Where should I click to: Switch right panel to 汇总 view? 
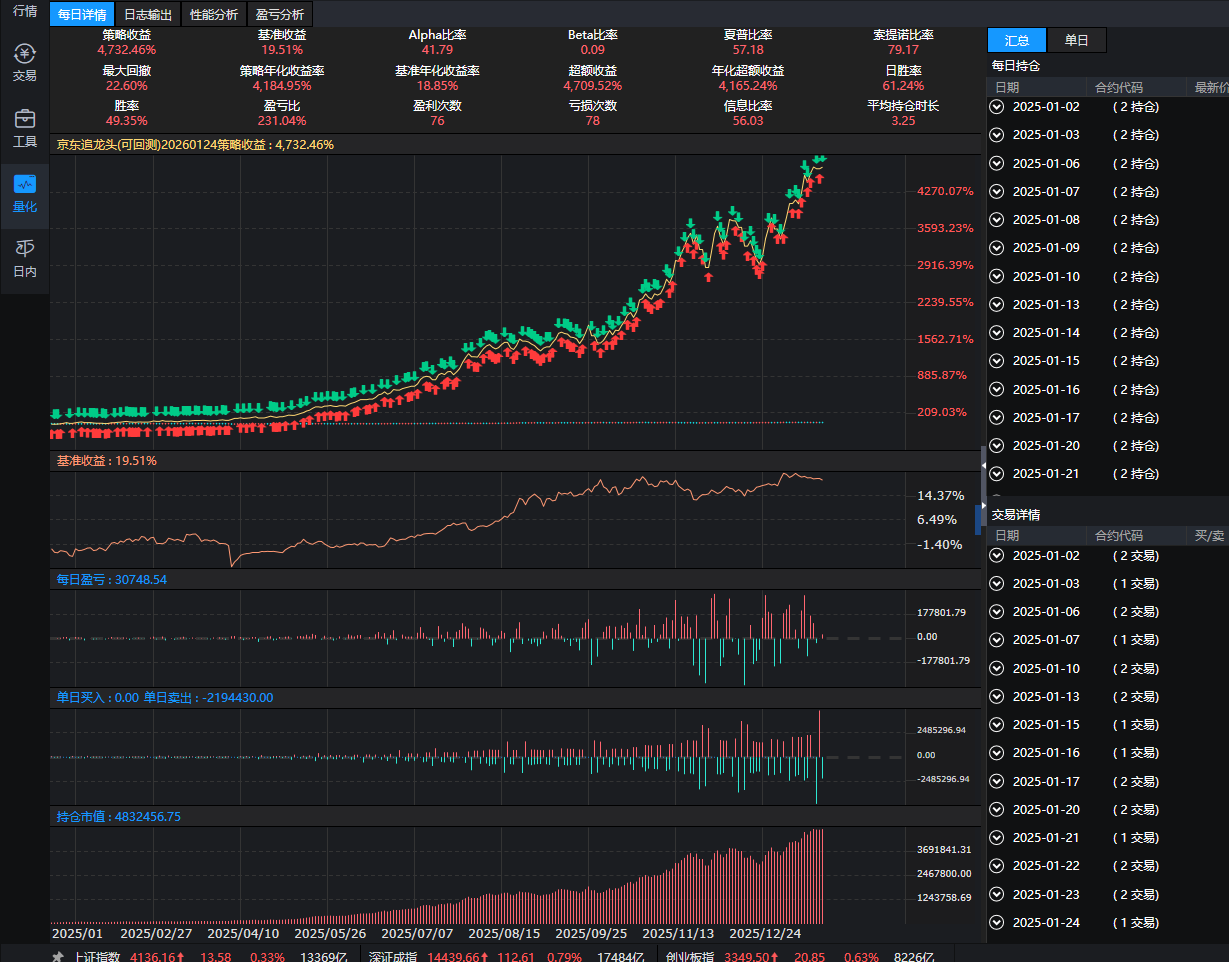click(x=1016, y=40)
